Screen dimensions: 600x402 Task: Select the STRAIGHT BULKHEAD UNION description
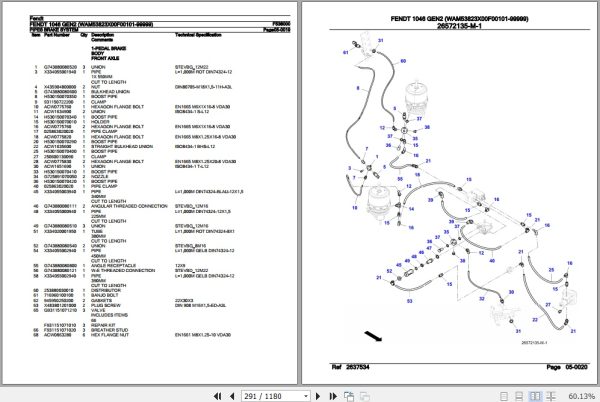point(122,146)
